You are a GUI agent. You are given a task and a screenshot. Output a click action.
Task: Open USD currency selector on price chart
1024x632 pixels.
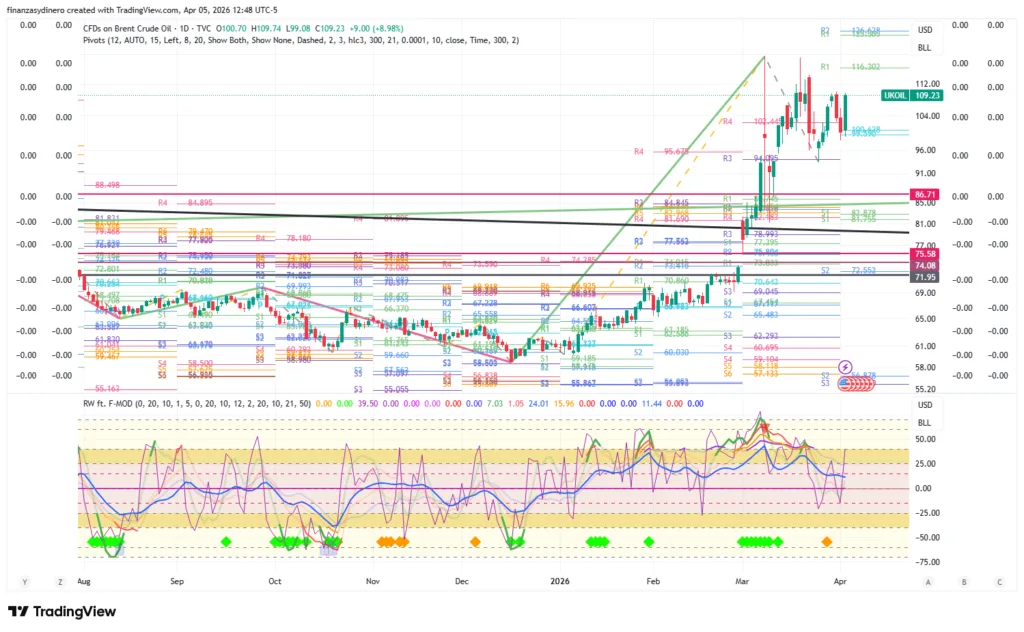924,30
